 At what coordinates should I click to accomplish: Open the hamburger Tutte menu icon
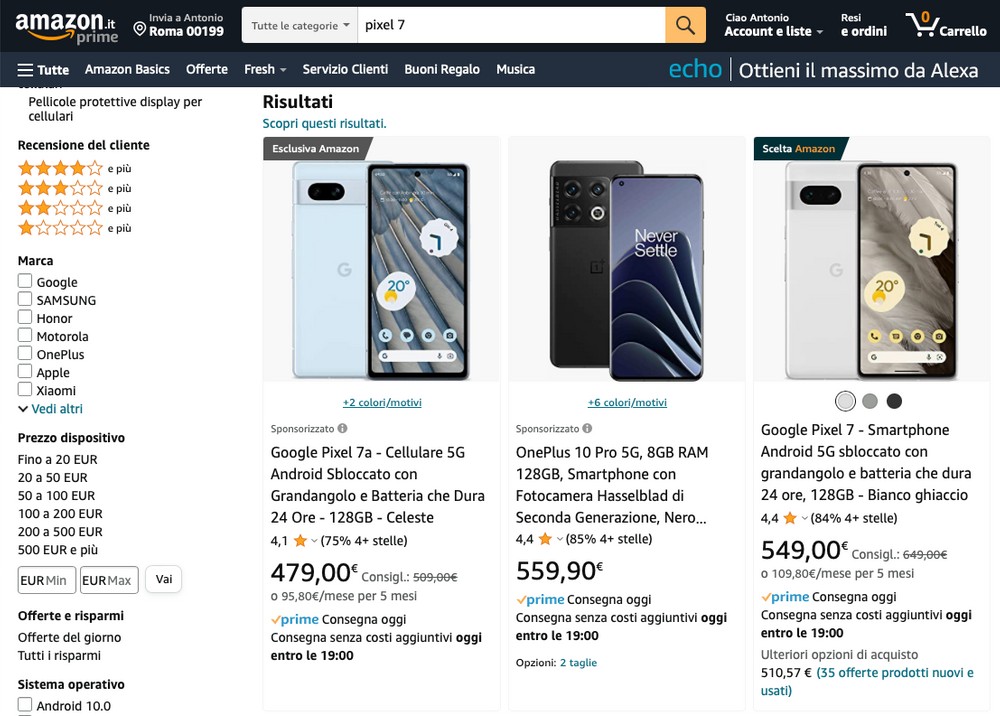(26, 70)
